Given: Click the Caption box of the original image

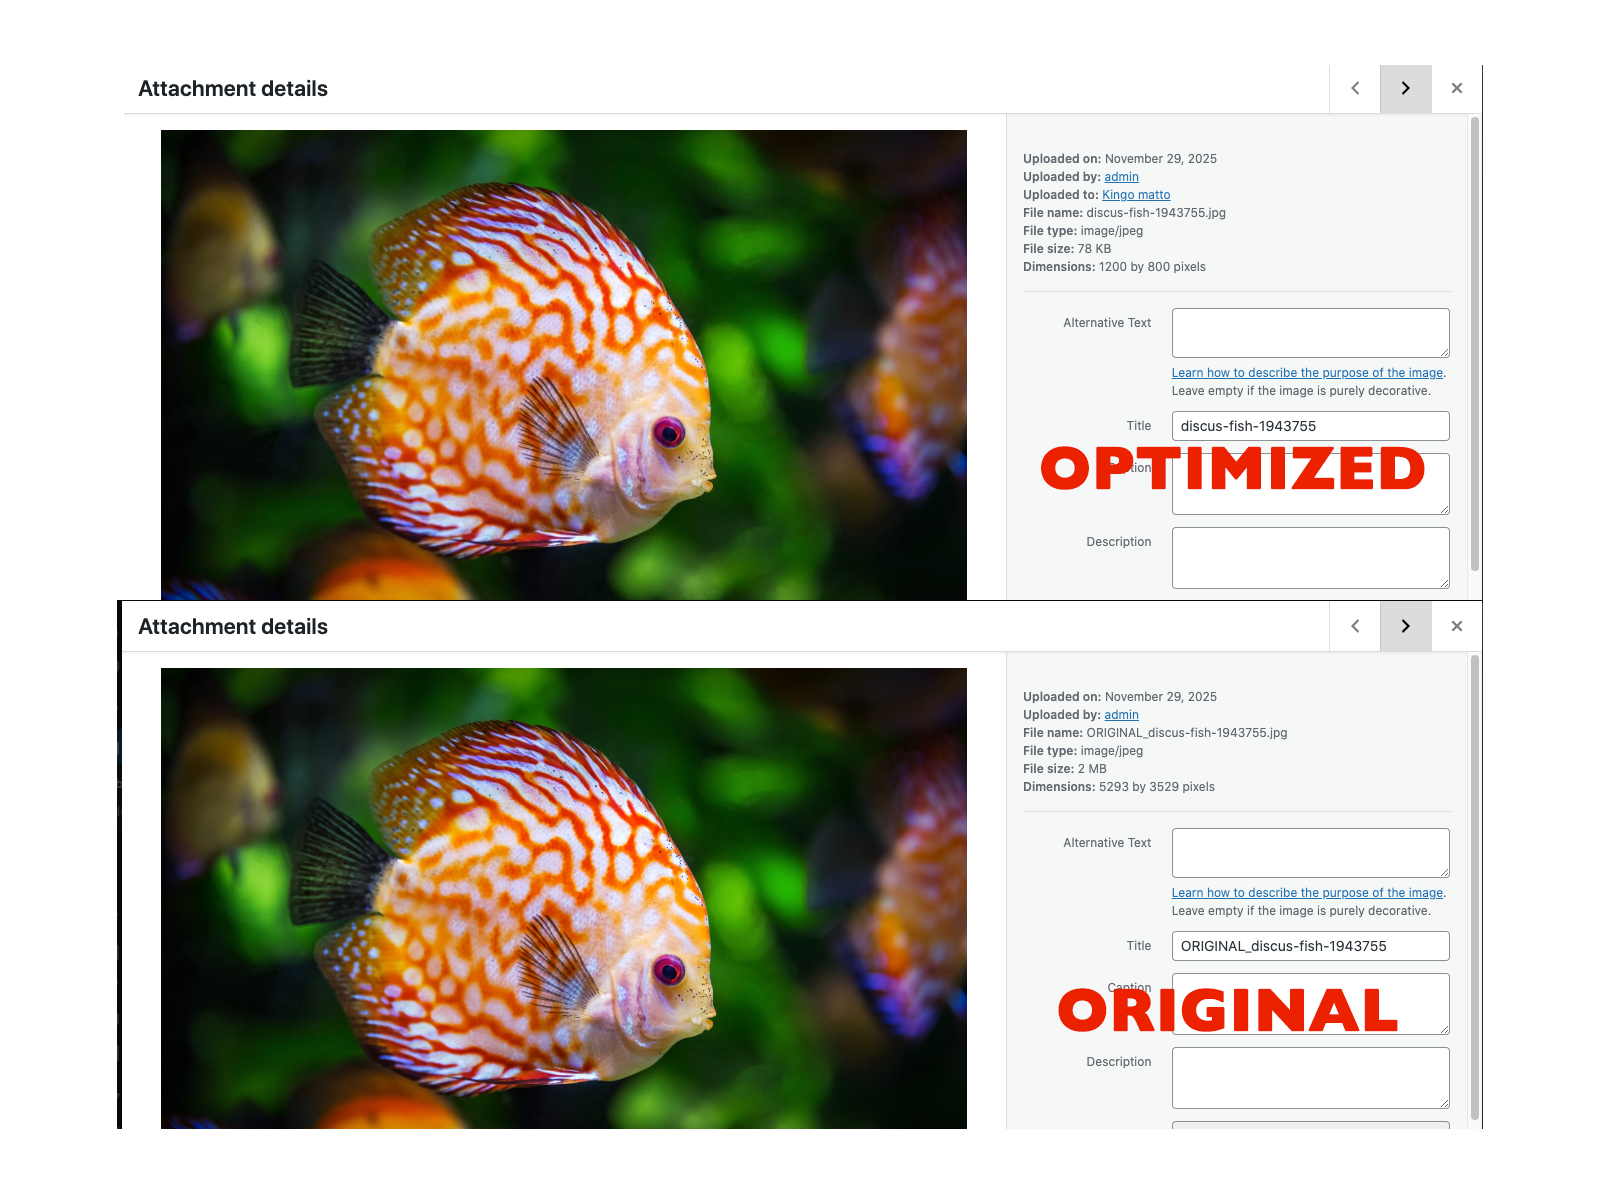Looking at the screenshot, I should point(1310,1004).
